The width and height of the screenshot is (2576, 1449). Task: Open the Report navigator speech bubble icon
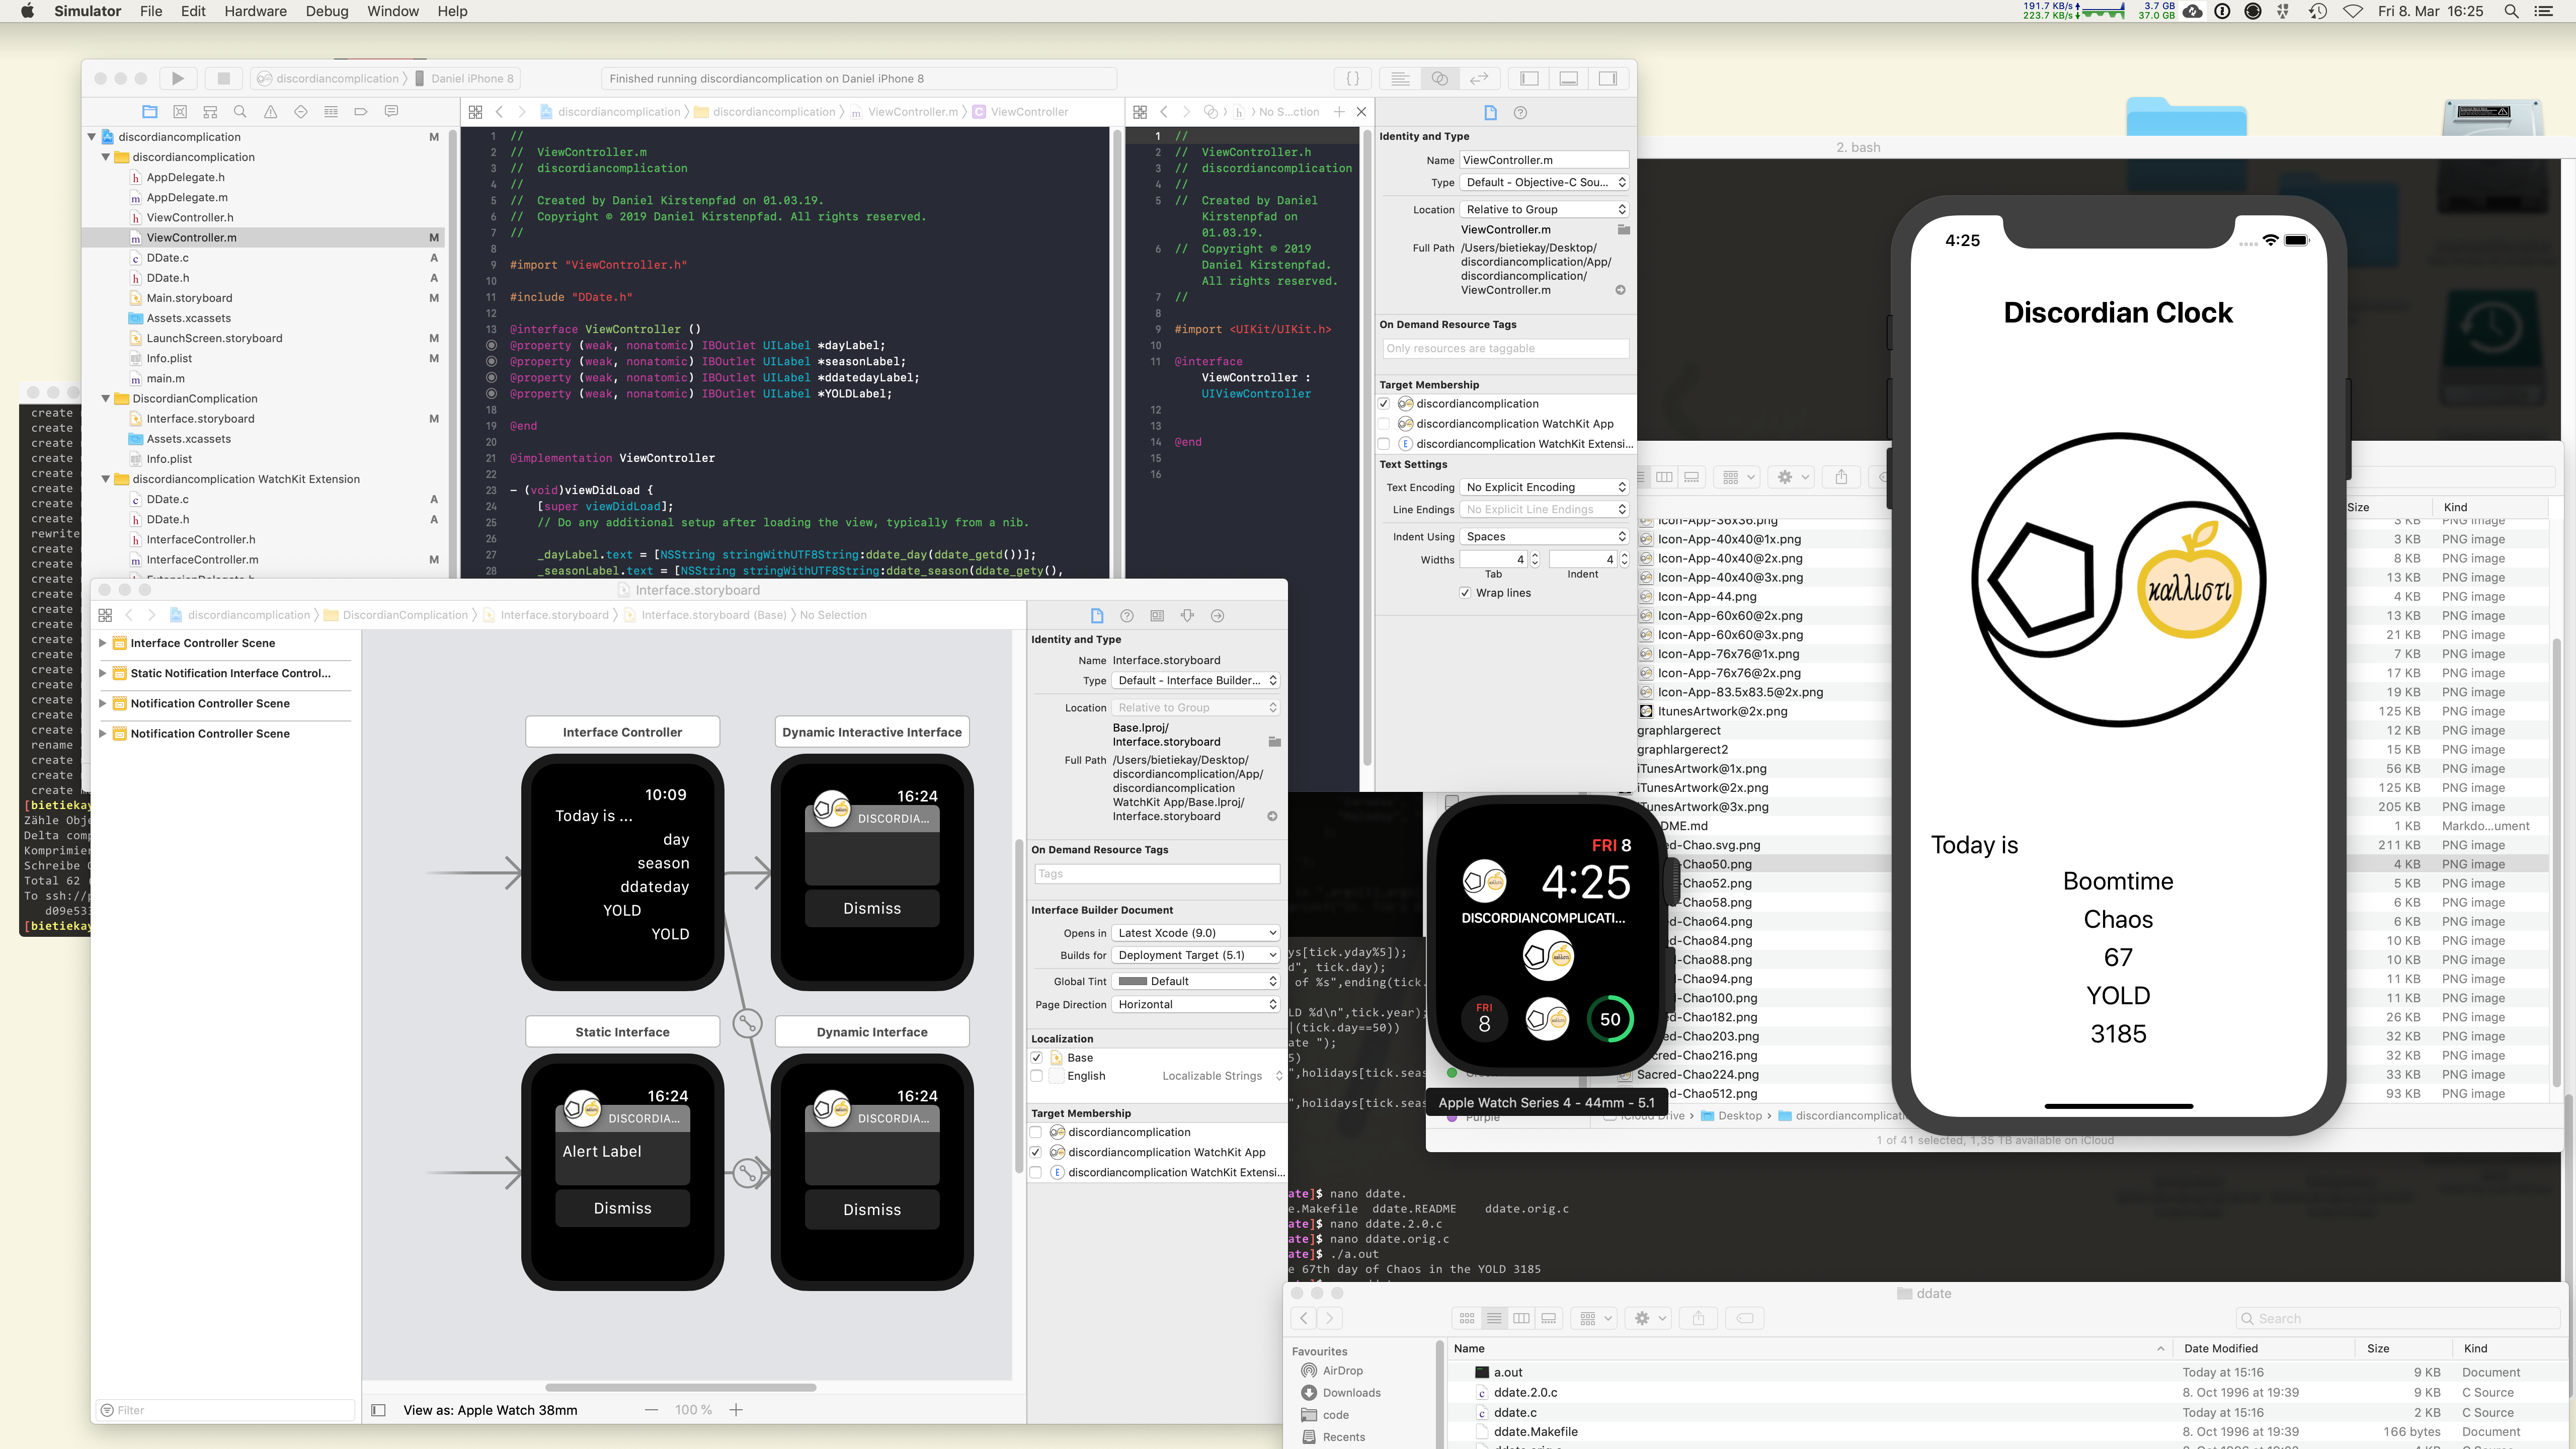(391, 112)
